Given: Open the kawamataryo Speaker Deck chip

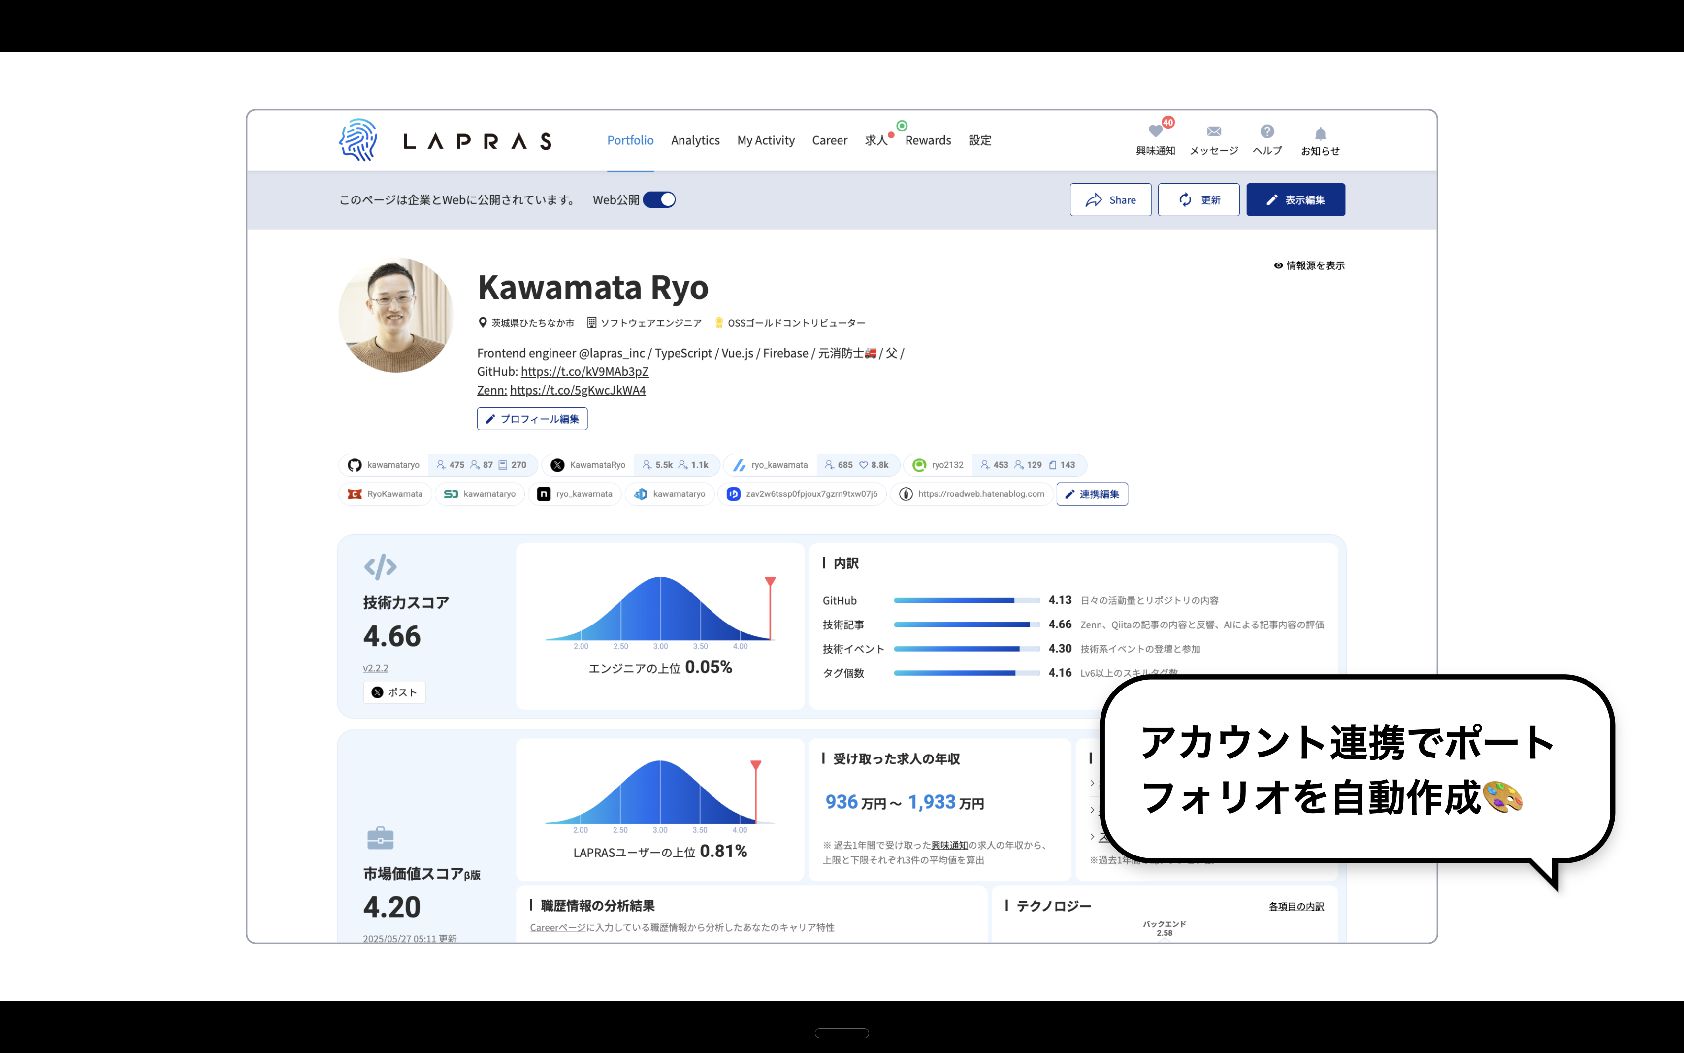Looking at the screenshot, I should click(481, 494).
